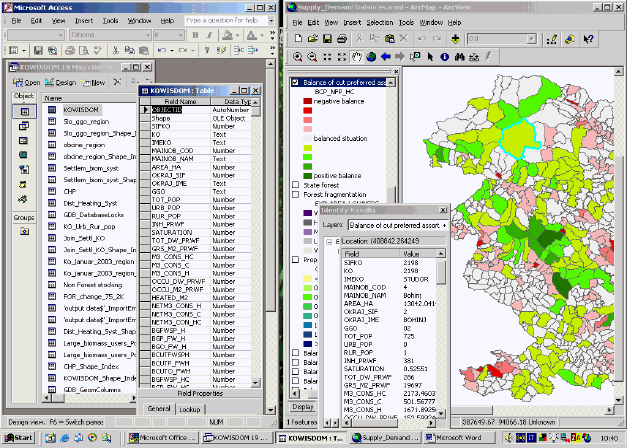The image size is (627, 448).
Task: Click the Type a question for help box
Action: point(220,19)
